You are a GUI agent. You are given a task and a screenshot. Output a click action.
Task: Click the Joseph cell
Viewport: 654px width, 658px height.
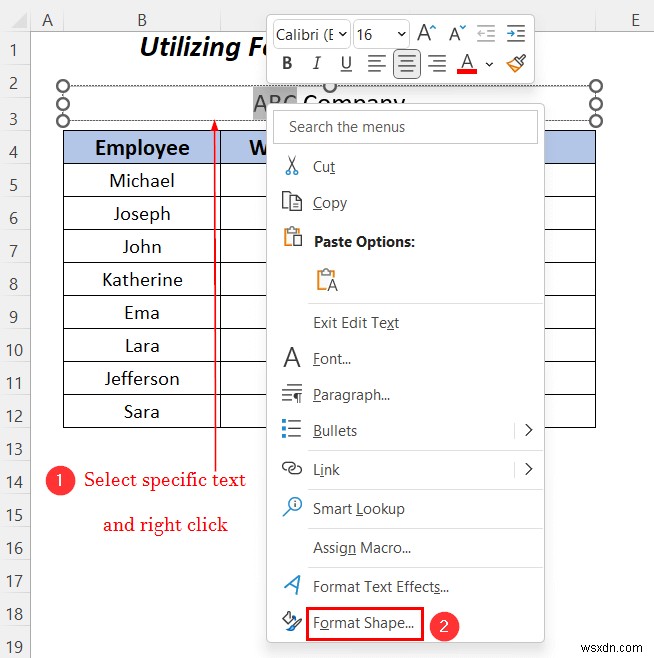(x=142, y=214)
